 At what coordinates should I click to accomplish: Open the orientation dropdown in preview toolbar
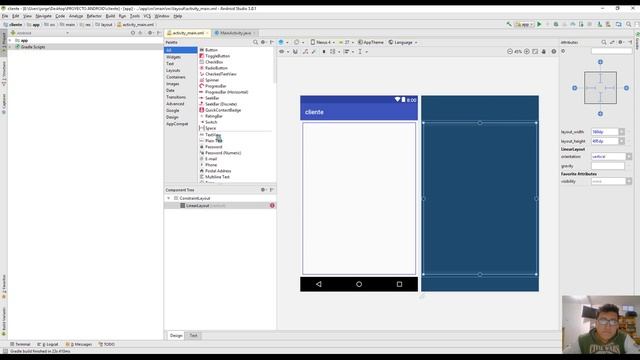tap(299, 42)
